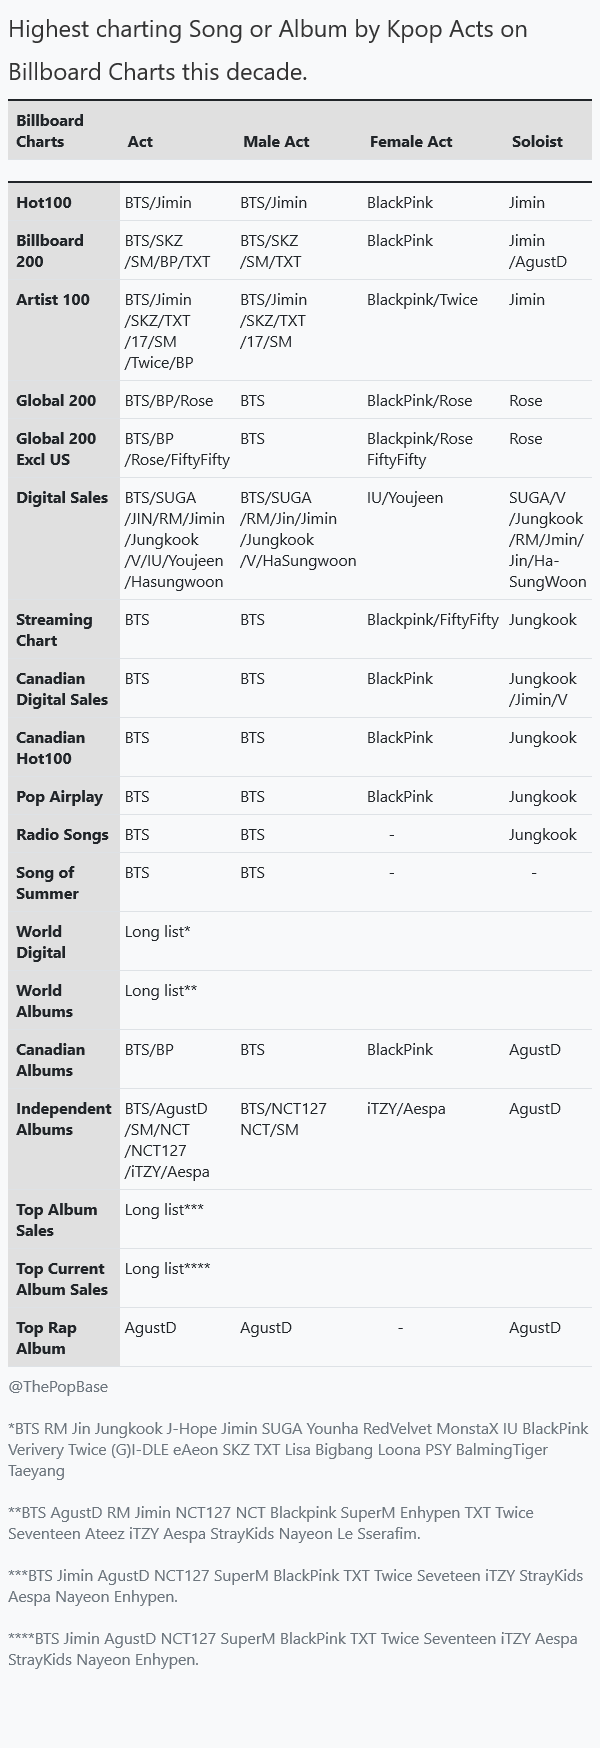The height and width of the screenshot is (1748, 600).
Task: Click 'Long list*' in the World Digital row
Action: click(158, 932)
